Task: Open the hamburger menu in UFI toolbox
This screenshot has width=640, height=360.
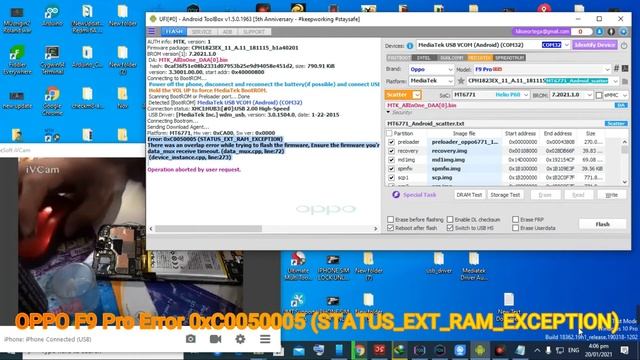Action: point(151,31)
